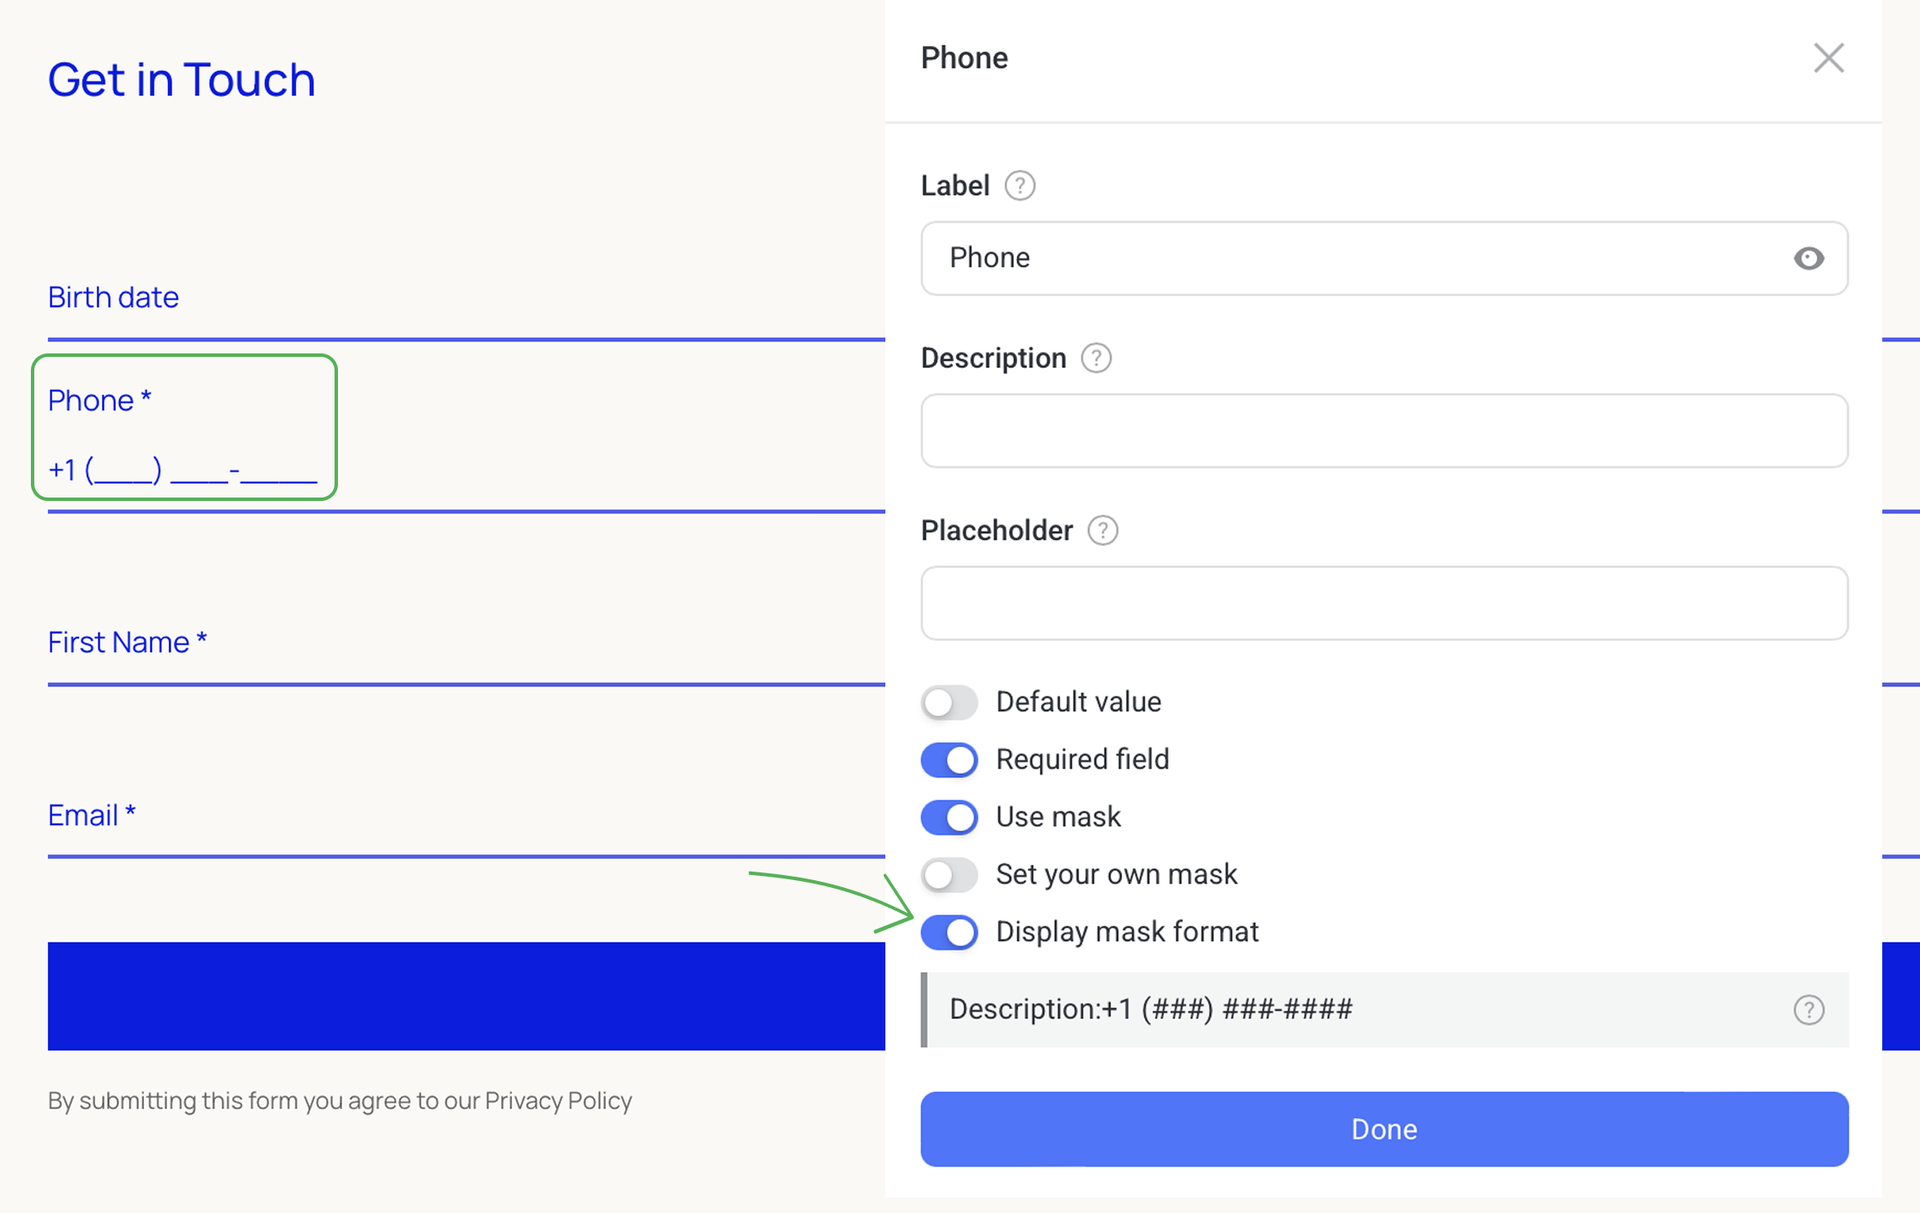Disable the Required field toggle
1920x1213 pixels.
pos(949,760)
